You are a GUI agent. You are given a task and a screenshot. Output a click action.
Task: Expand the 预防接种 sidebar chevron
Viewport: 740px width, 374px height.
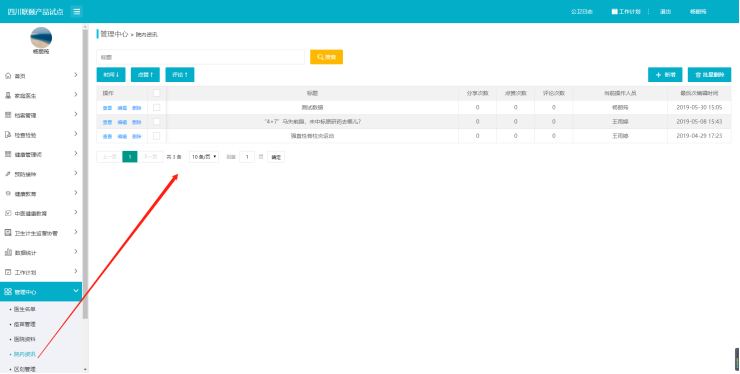(76, 173)
